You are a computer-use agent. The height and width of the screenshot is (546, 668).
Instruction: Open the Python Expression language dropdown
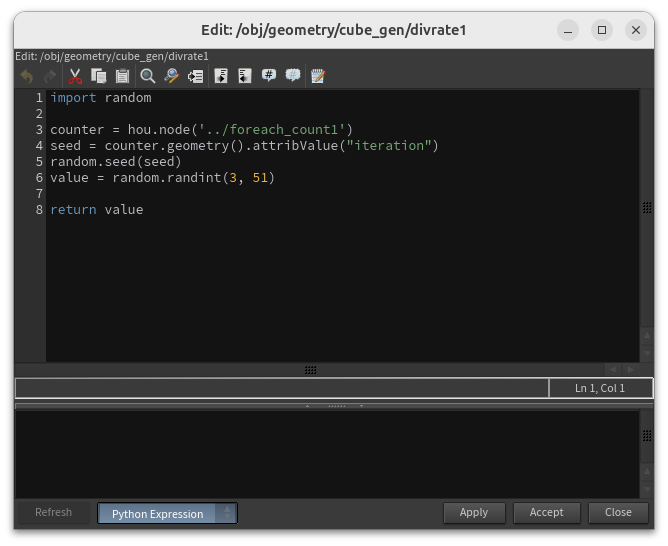click(167, 513)
